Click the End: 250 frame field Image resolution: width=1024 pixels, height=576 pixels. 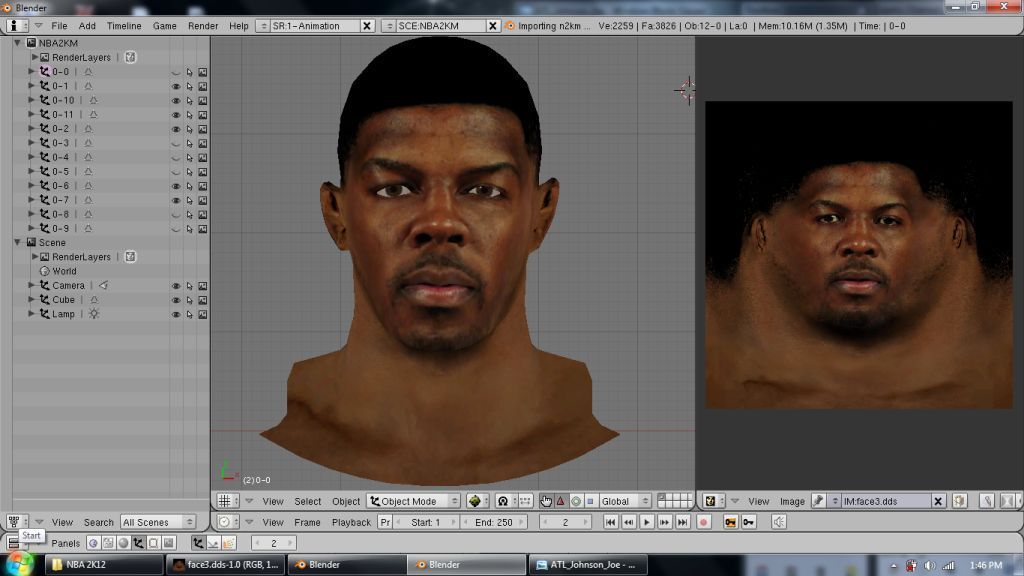494,522
